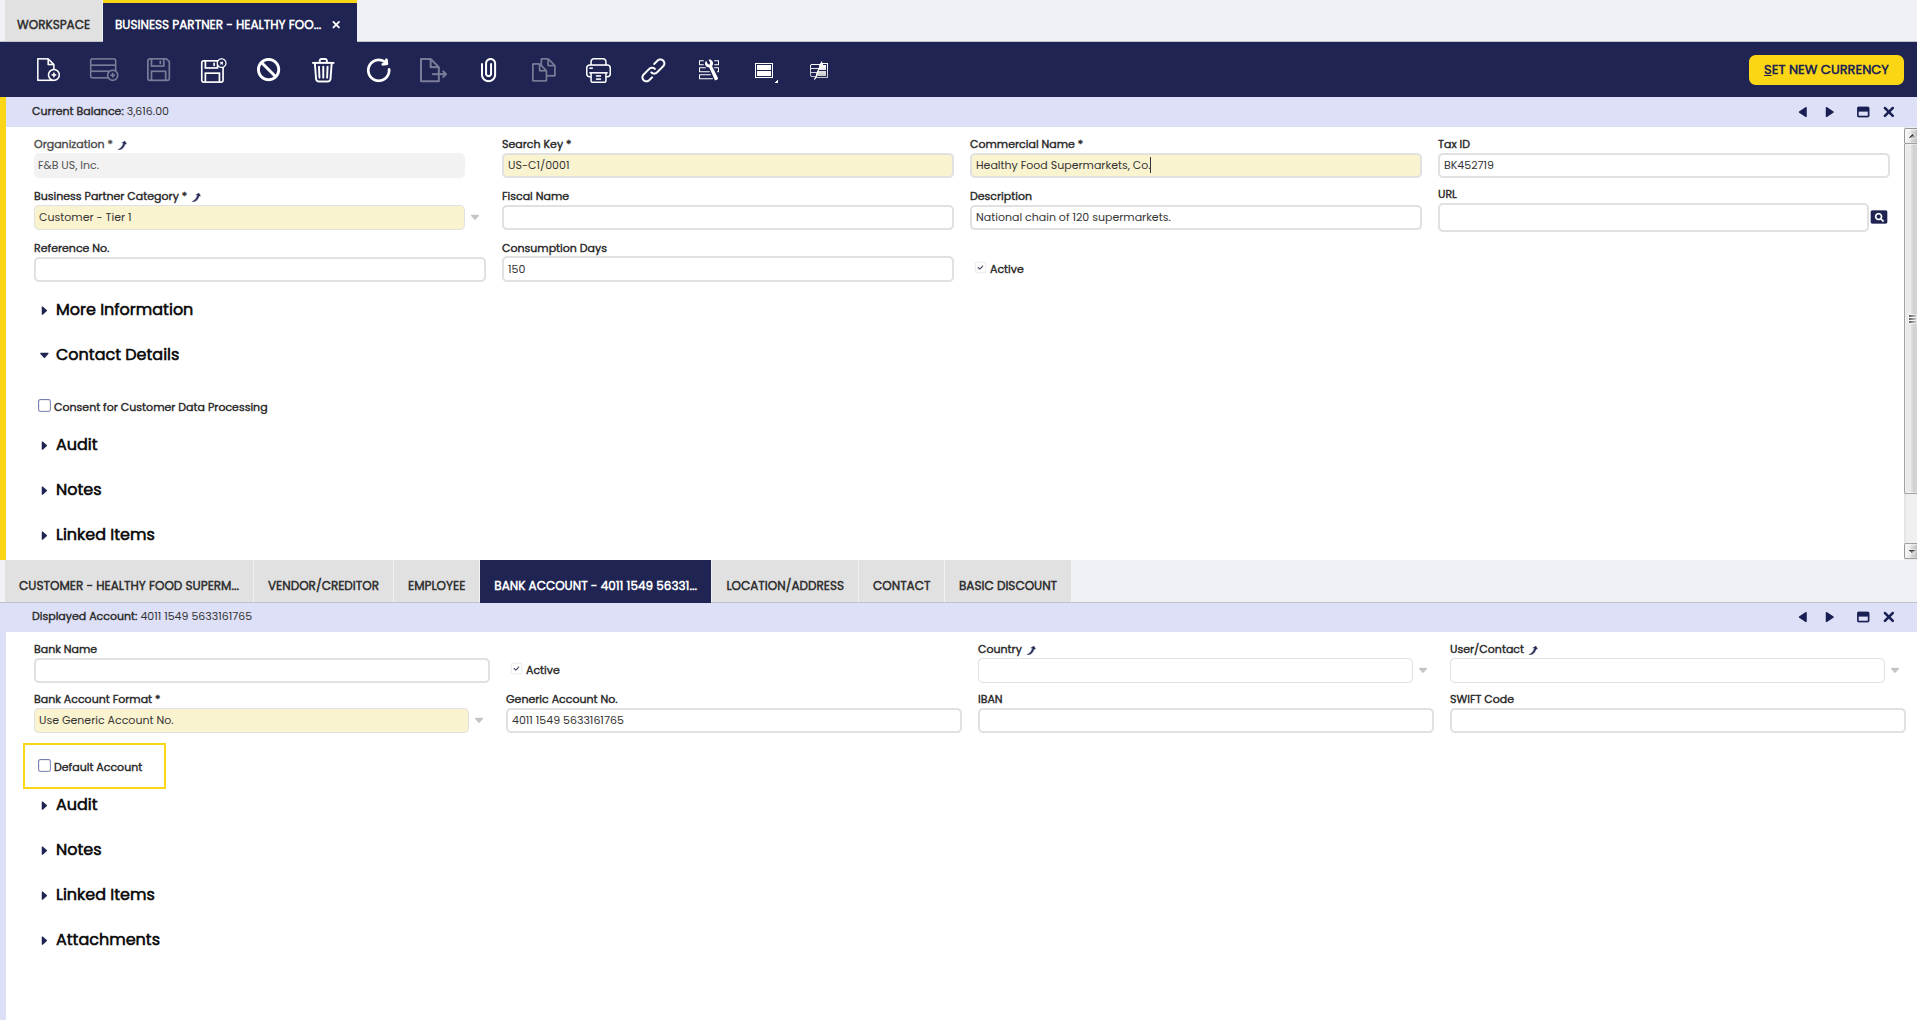
Task: Open the Country dropdown arrow
Action: [1423, 670]
